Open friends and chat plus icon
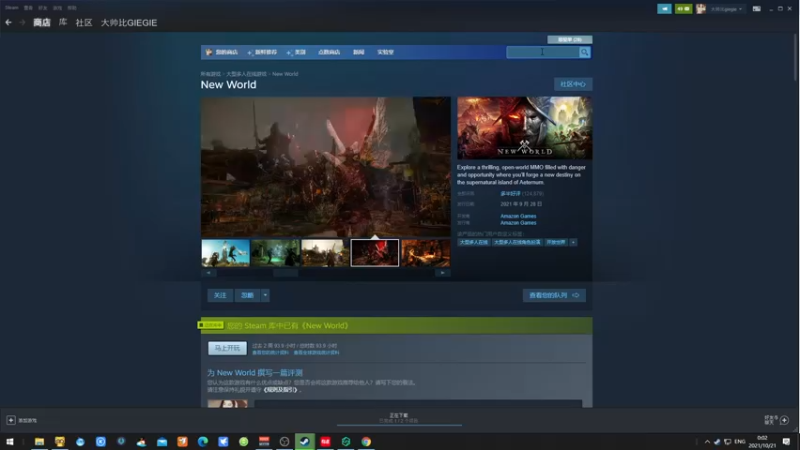 point(785,420)
